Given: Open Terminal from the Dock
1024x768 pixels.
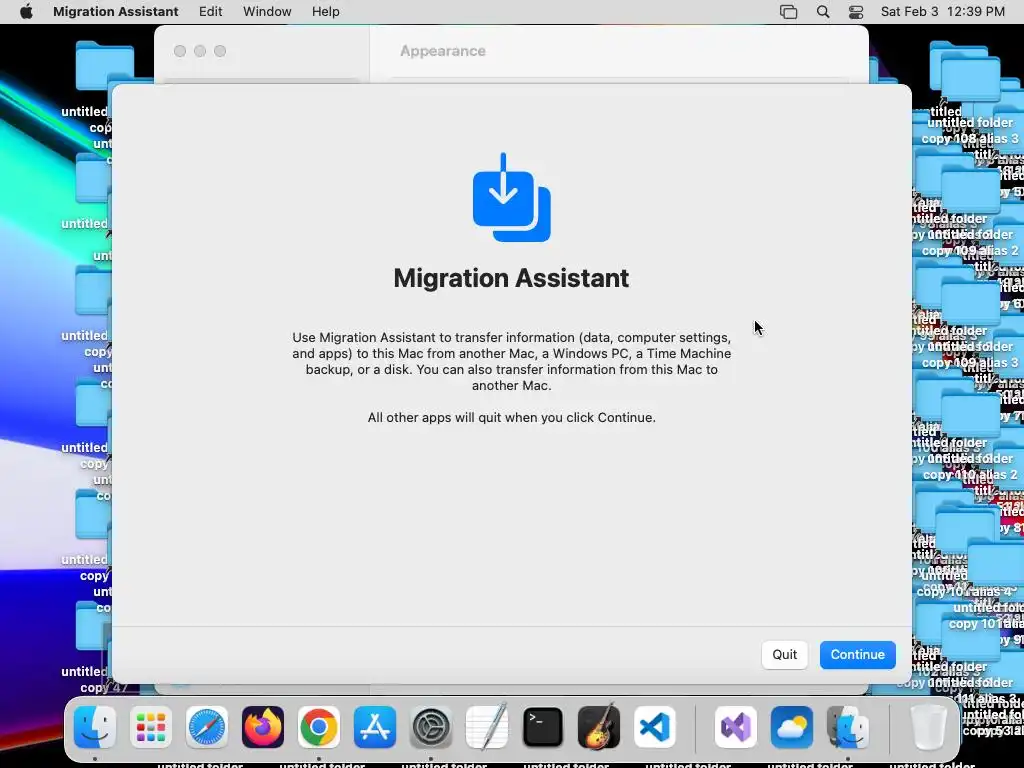Looking at the screenshot, I should [543, 726].
